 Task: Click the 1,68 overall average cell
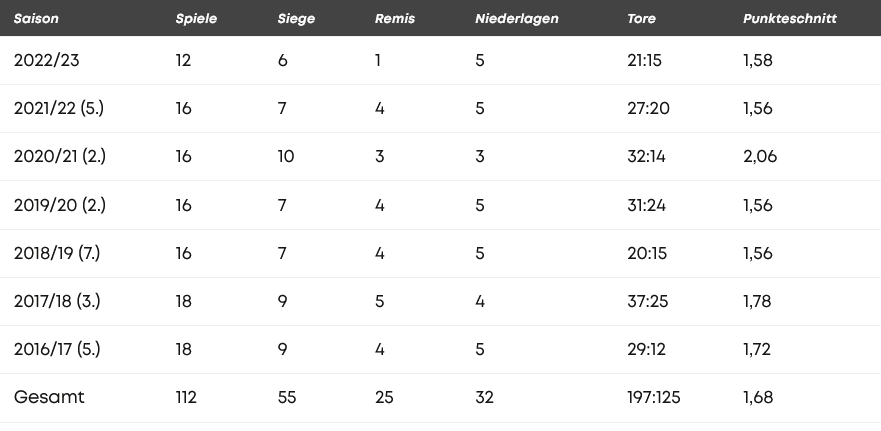coord(758,398)
